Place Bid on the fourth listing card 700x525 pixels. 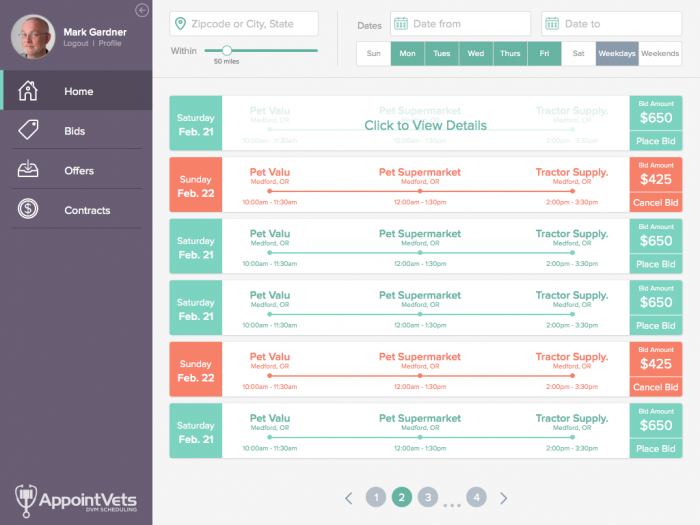point(656,326)
